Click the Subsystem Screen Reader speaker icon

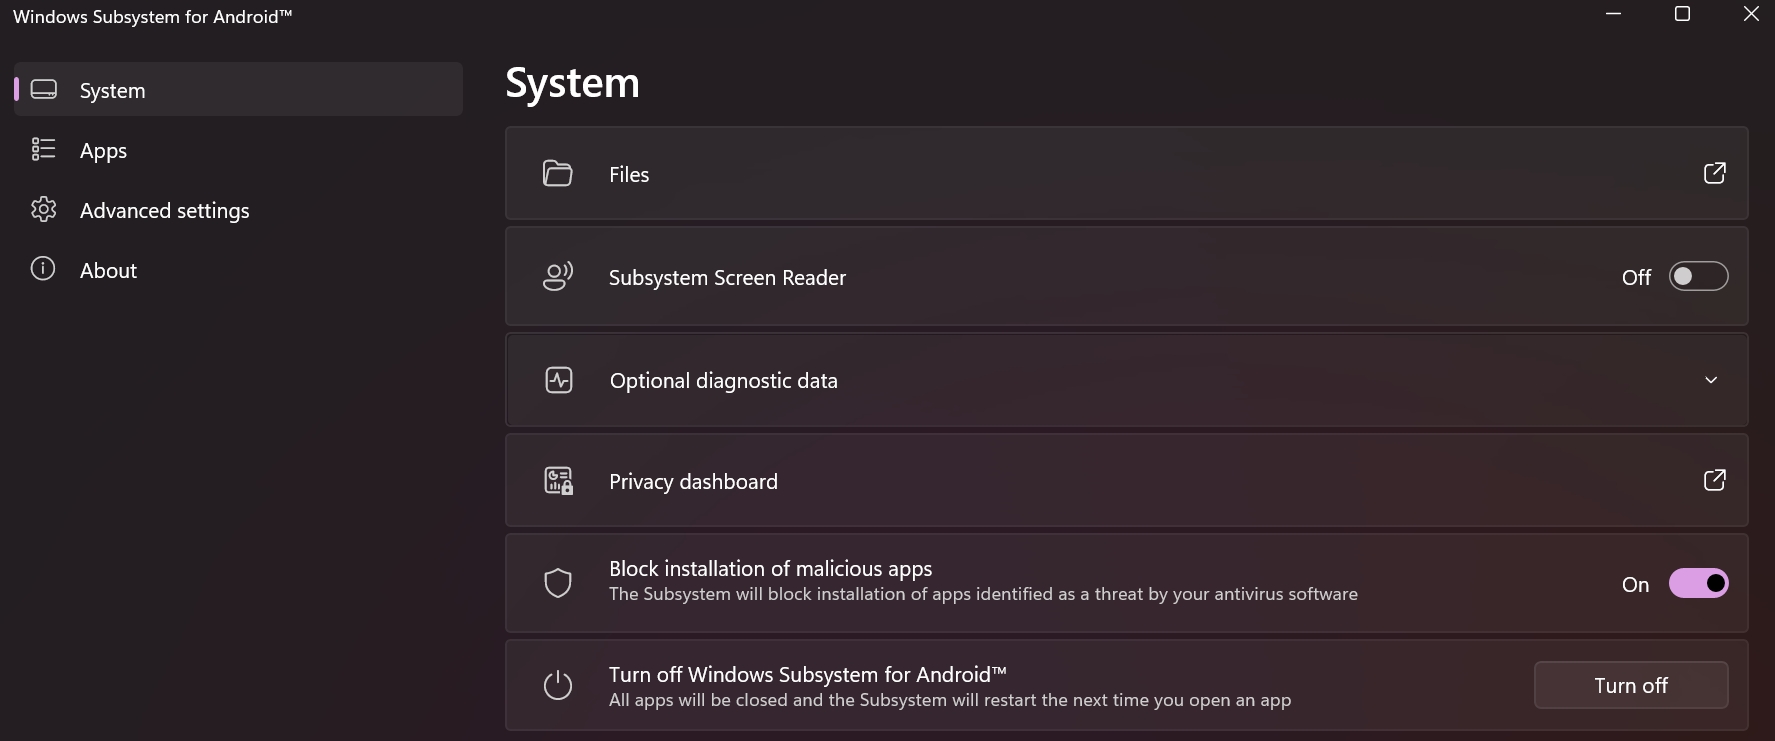(x=558, y=276)
